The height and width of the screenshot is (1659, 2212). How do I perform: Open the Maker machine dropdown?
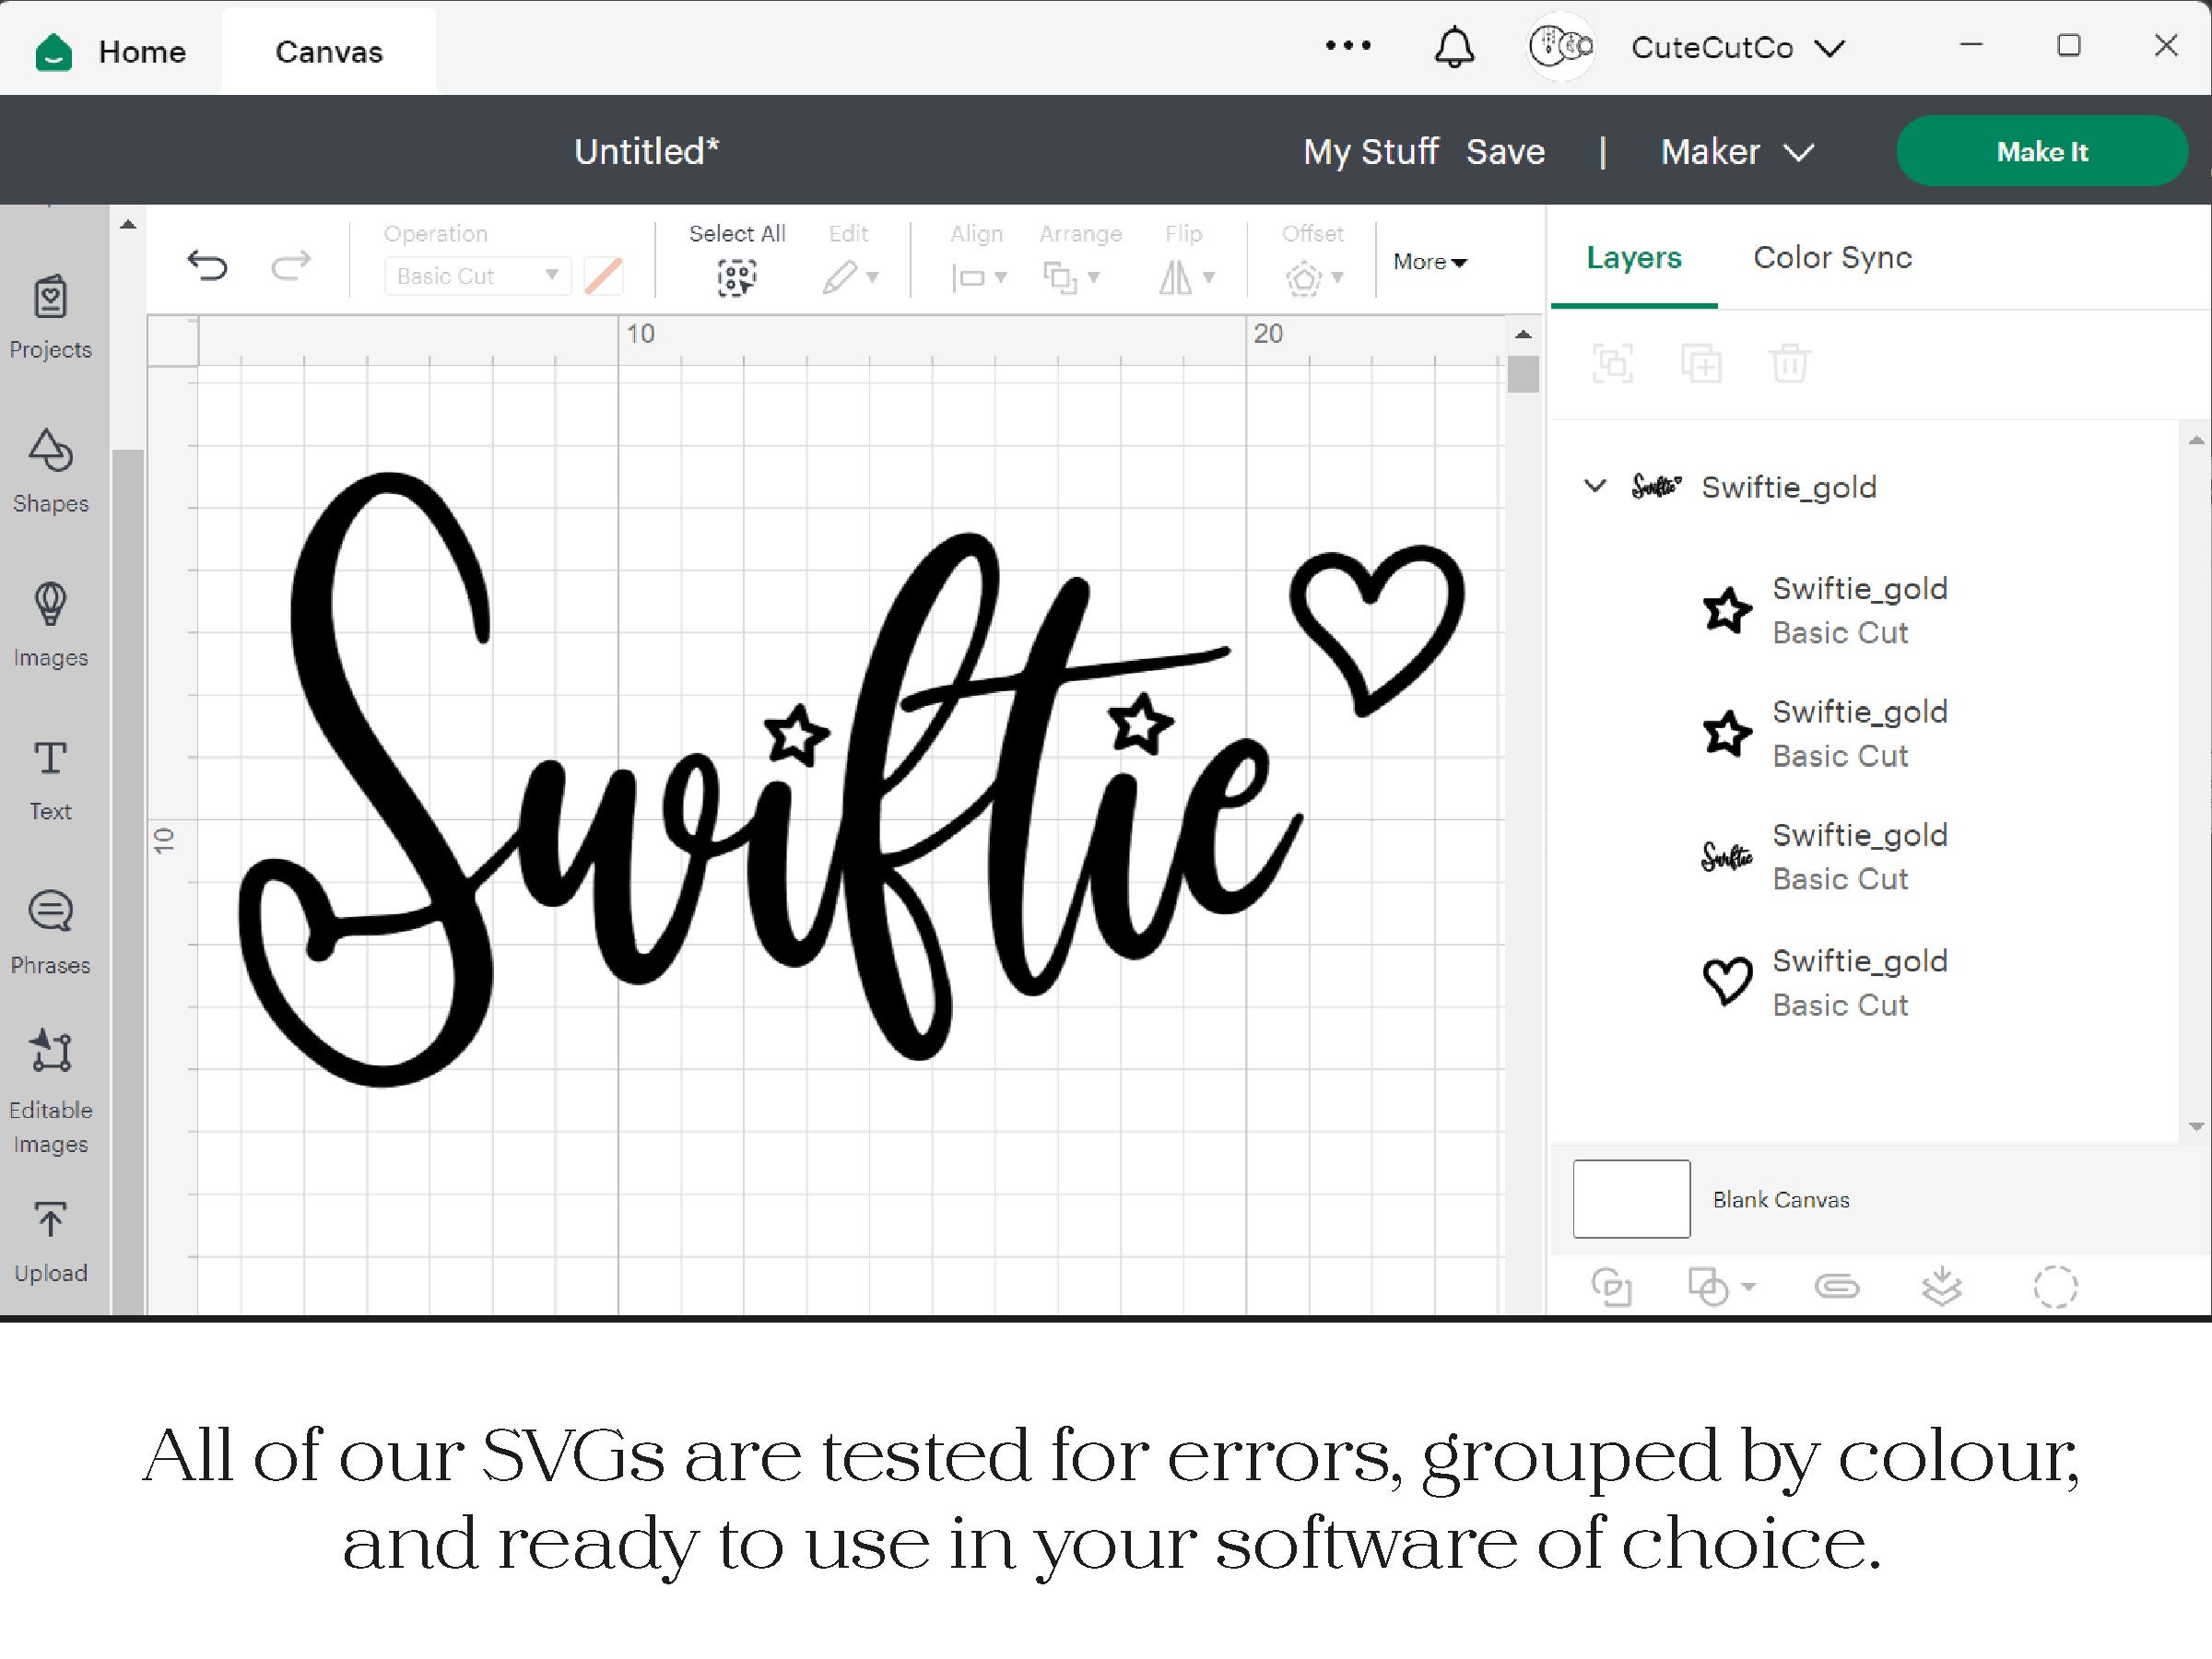coord(1735,151)
